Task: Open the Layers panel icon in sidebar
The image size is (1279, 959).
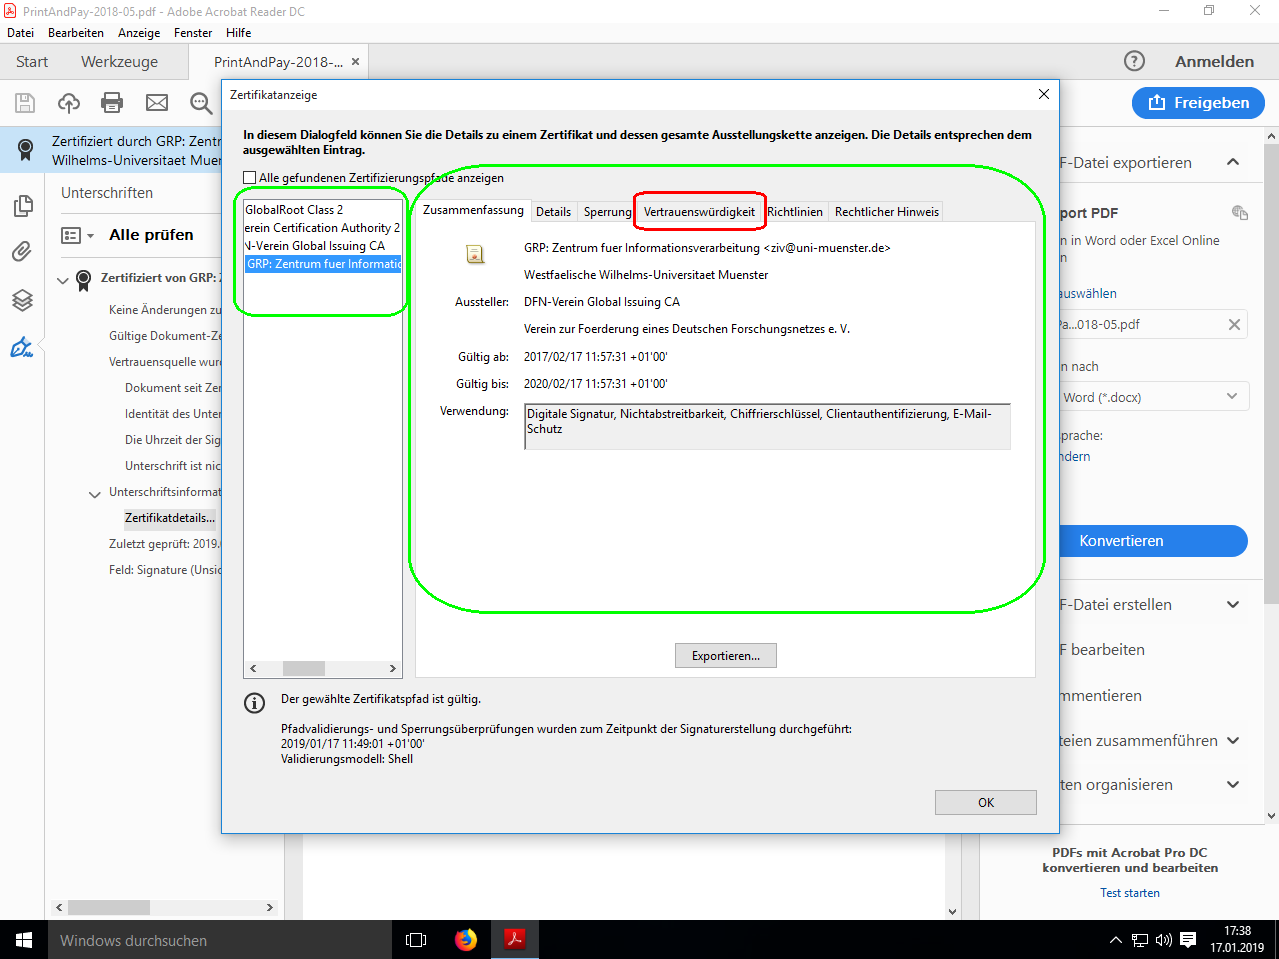Action: pos(22,300)
